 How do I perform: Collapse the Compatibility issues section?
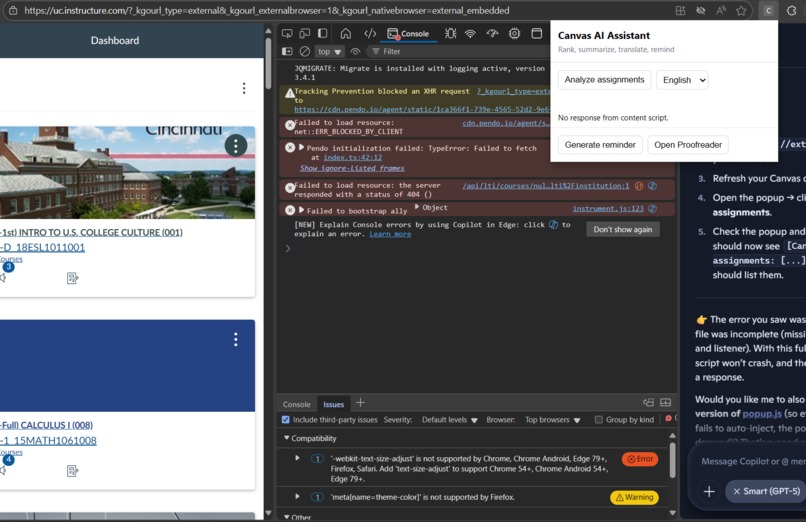click(287, 438)
